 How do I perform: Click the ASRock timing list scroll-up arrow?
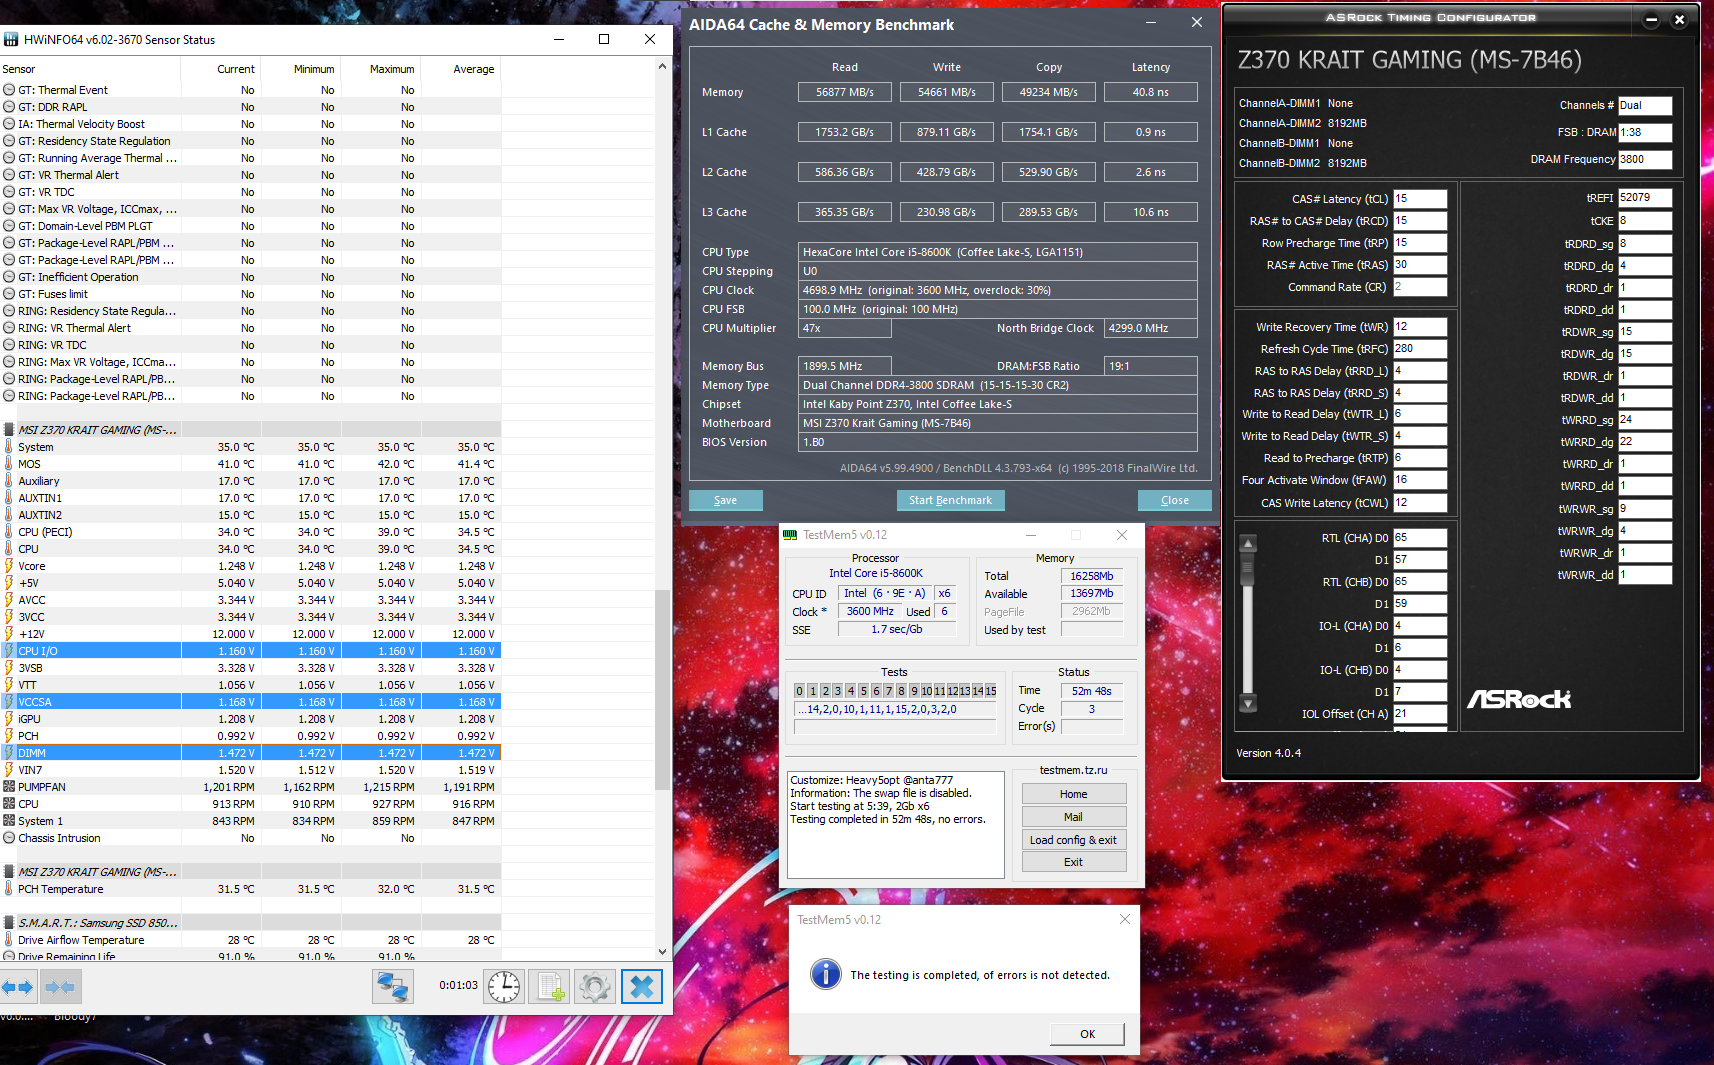tap(1248, 544)
